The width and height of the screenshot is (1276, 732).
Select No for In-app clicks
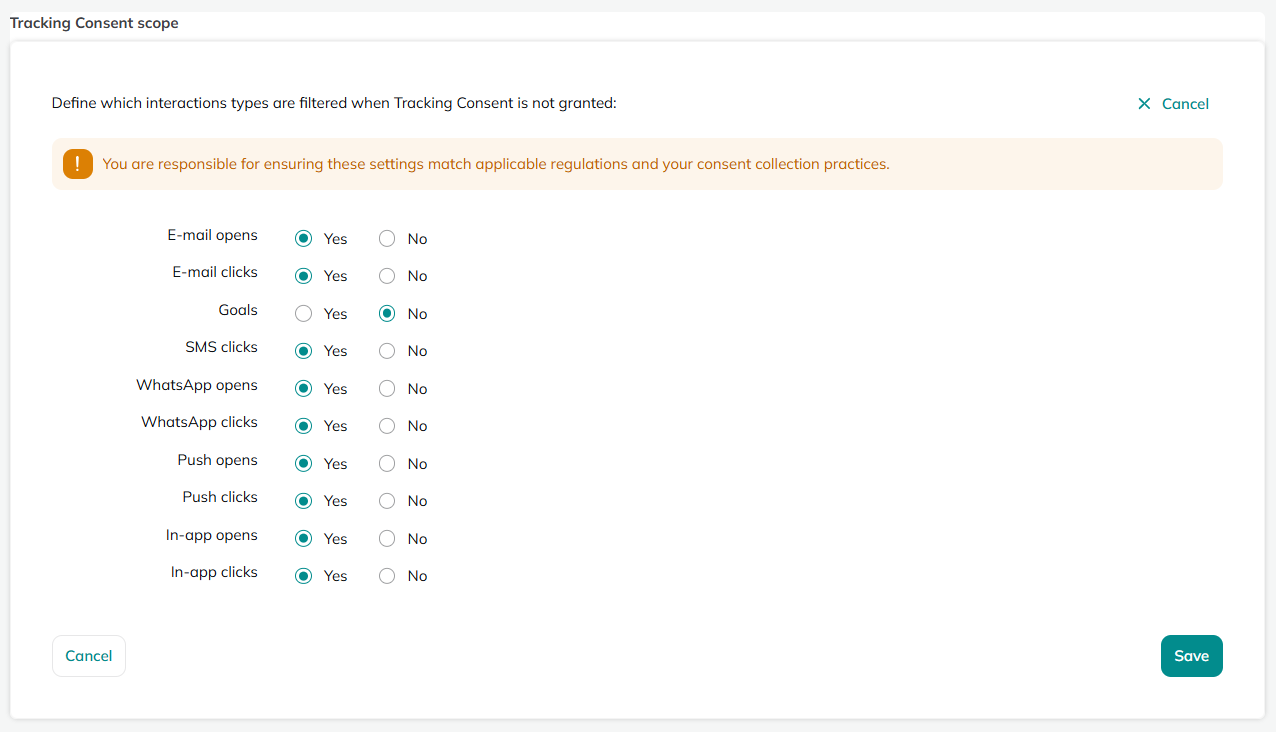pyautogui.click(x=387, y=576)
